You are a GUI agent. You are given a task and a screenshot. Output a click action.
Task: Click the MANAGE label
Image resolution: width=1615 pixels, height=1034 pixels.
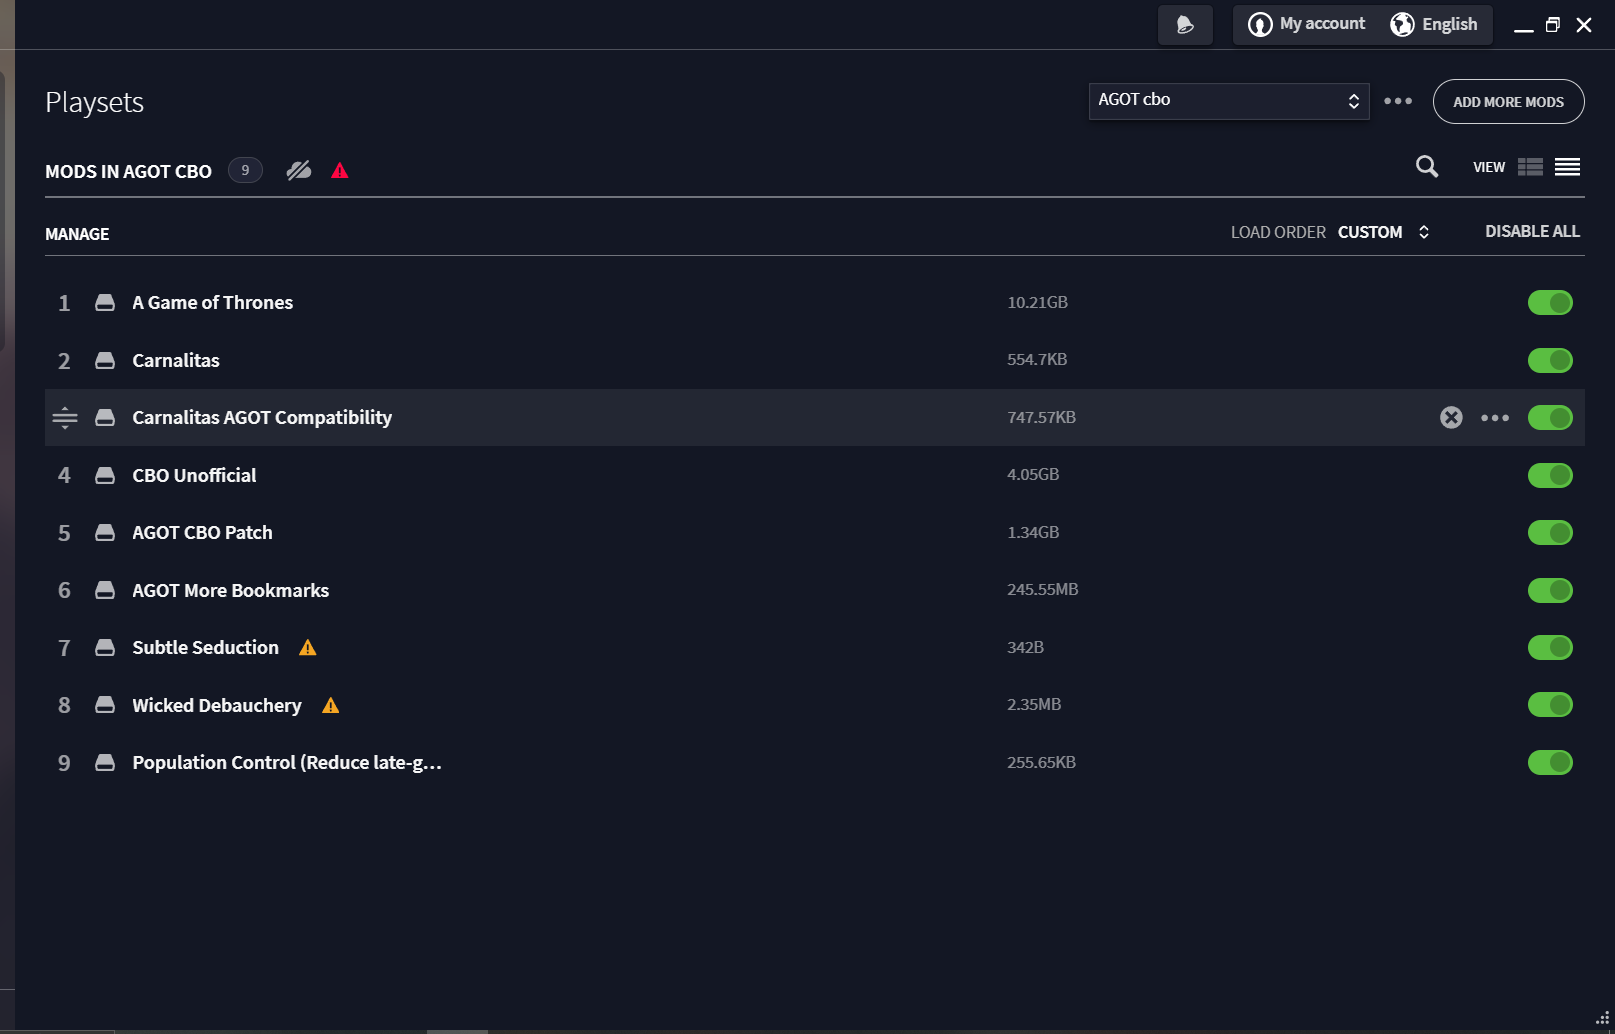coord(77,234)
